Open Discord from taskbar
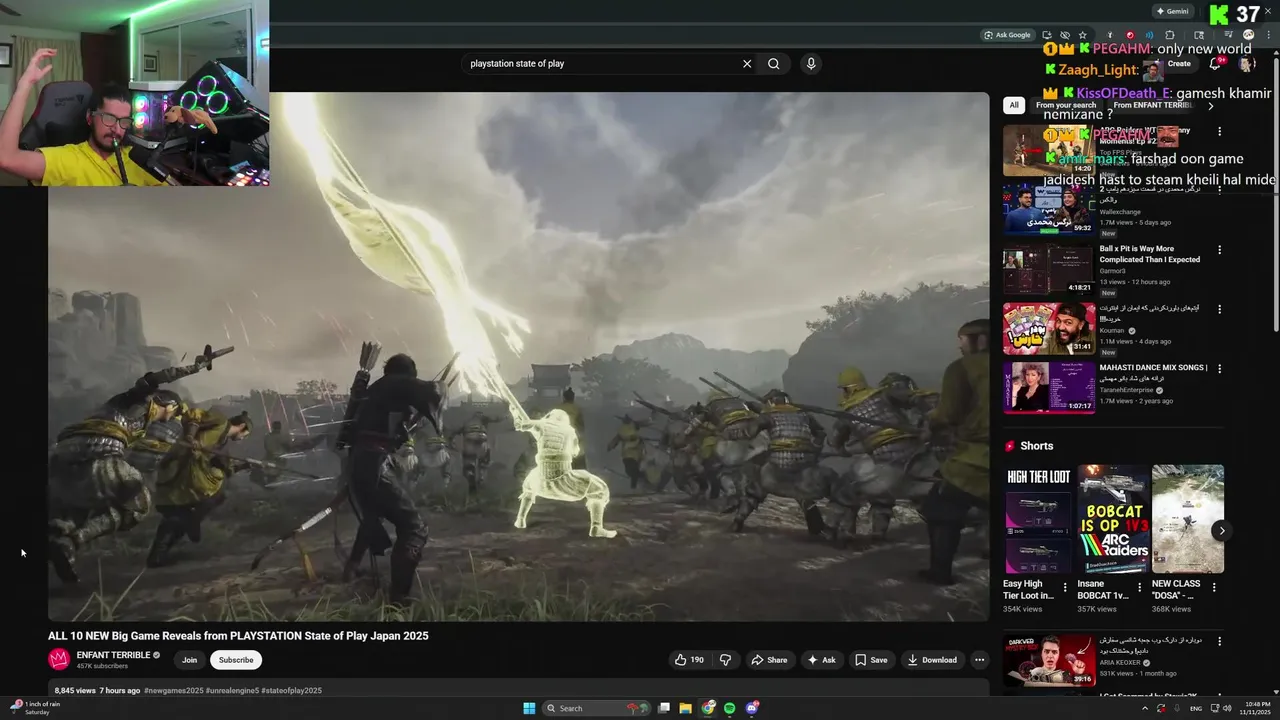 click(752, 708)
